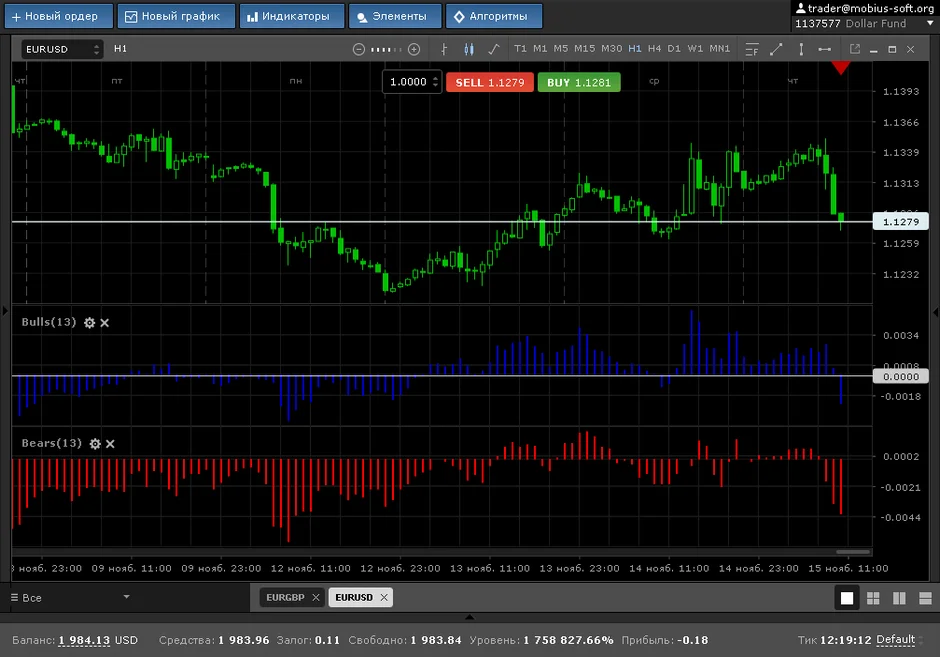The image size is (940, 657).
Task: Select M15 timeframe
Action: 585,49
